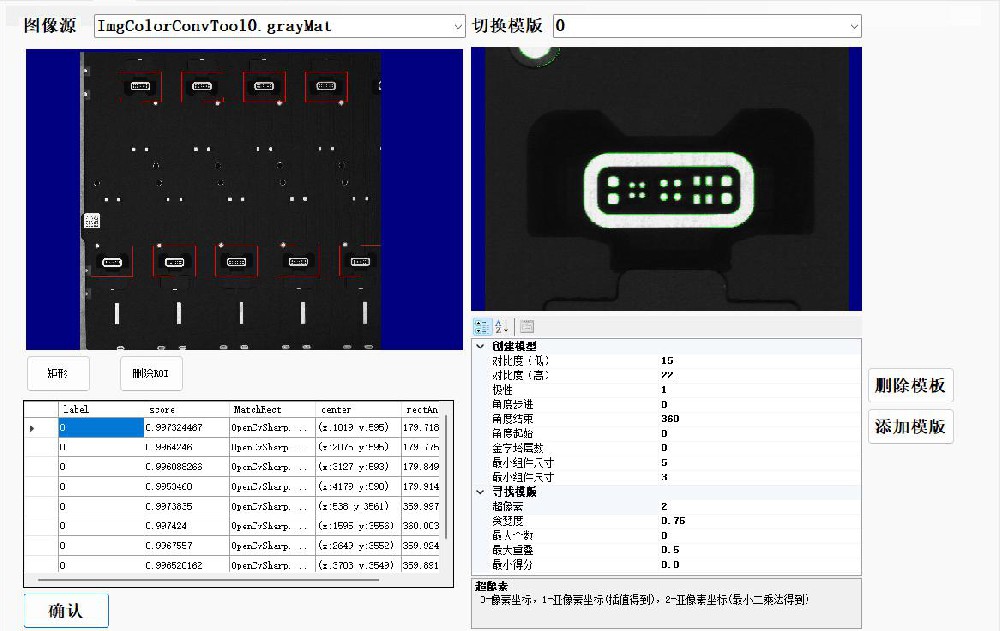Click the center column header
The image size is (1000, 631).
357,410
